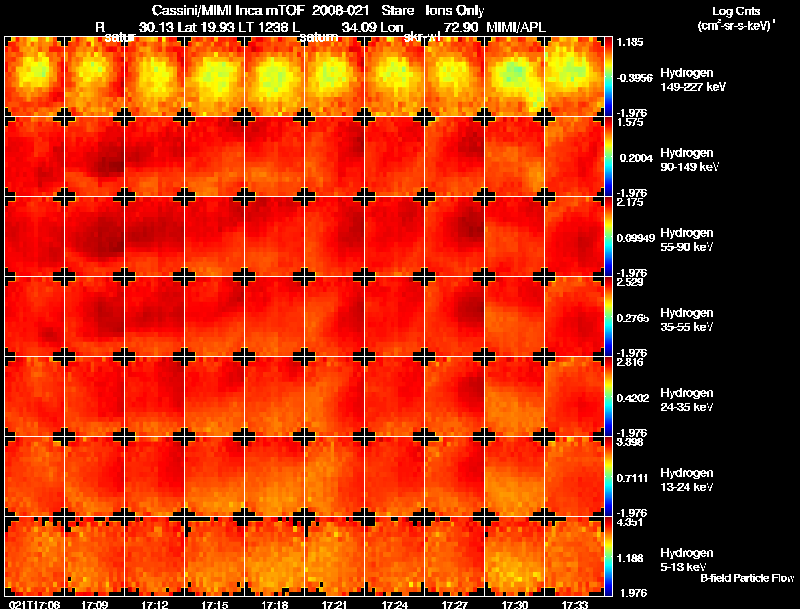This screenshot has width=800, height=609.
Task: Click the color bar beside Hydrogen 13-24 keV
Action: [608, 477]
